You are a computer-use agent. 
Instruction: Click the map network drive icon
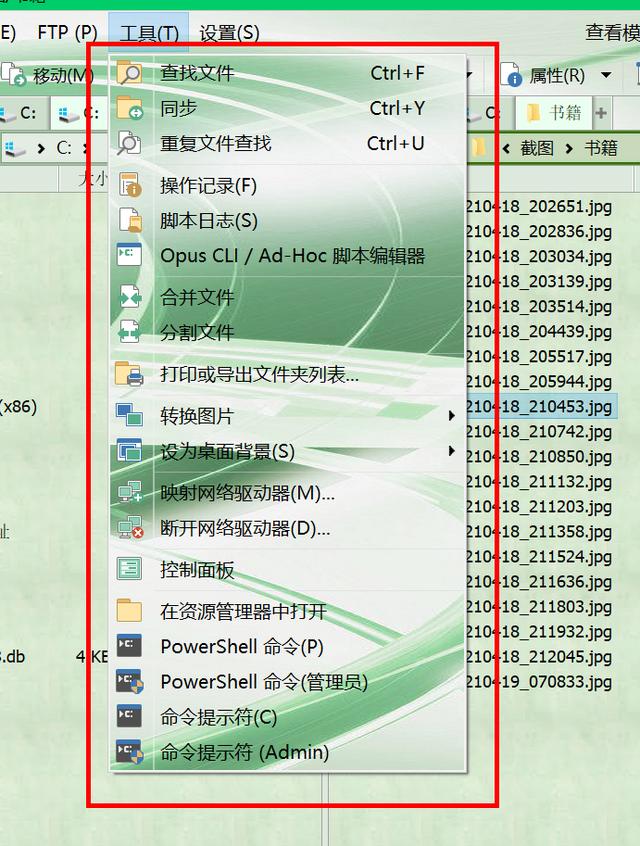pyautogui.click(x=129, y=493)
